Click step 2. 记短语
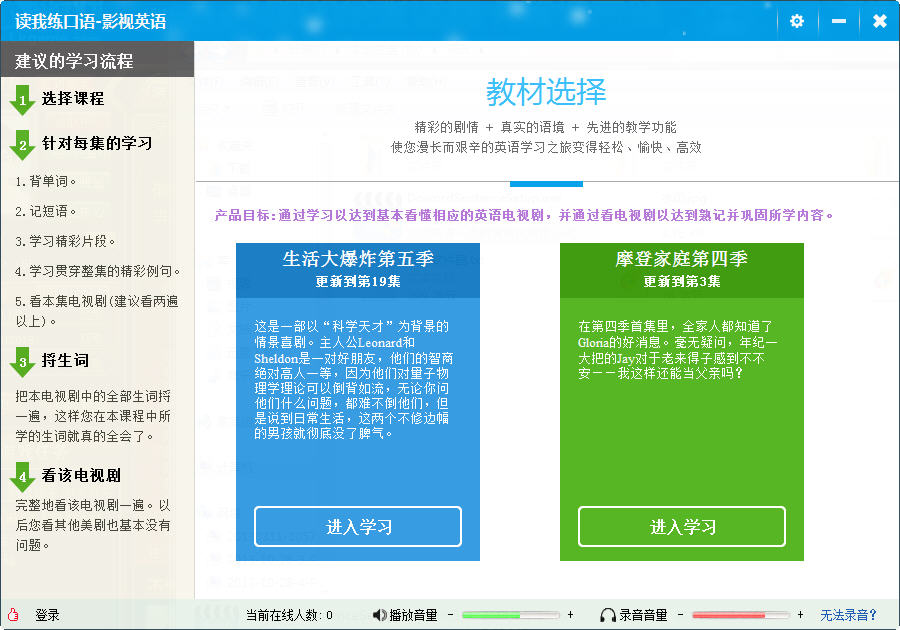This screenshot has width=900, height=630. coord(45,211)
